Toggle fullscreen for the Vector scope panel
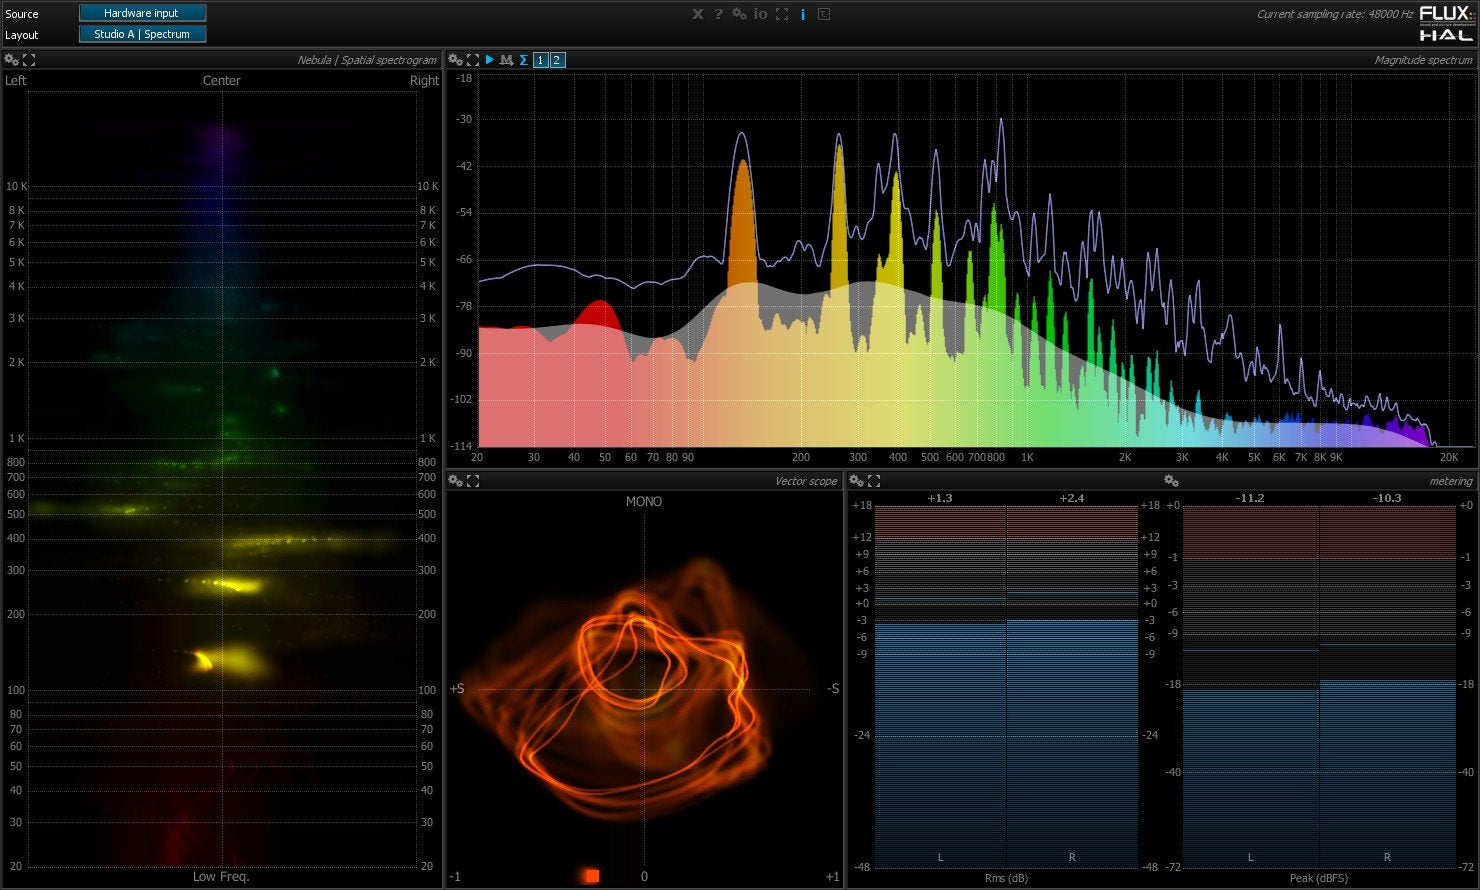The width and height of the screenshot is (1480, 890). pyautogui.click(x=470, y=480)
